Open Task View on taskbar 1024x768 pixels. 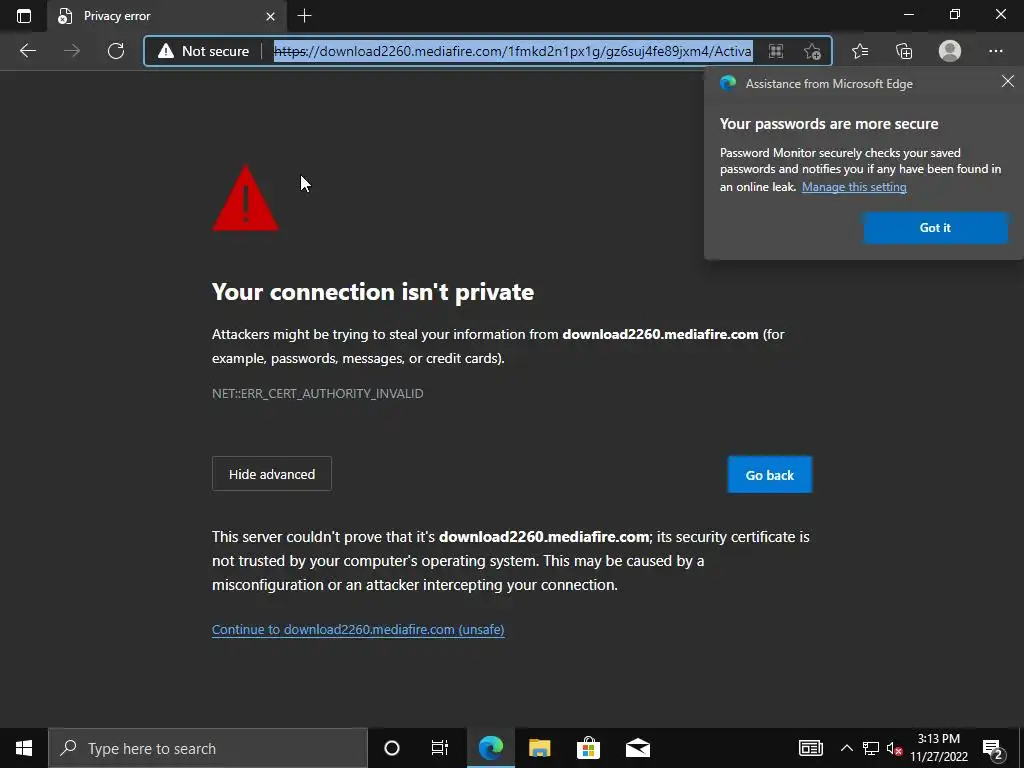pyautogui.click(x=440, y=748)
